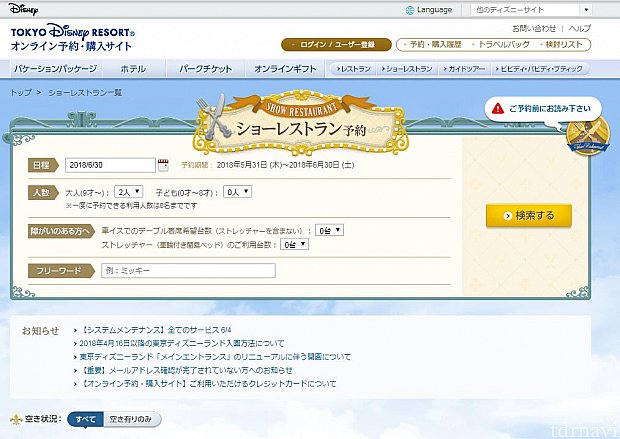620x439 pixels.
Task: Open the child count 0人 dropdown
Action: point(237,192)
